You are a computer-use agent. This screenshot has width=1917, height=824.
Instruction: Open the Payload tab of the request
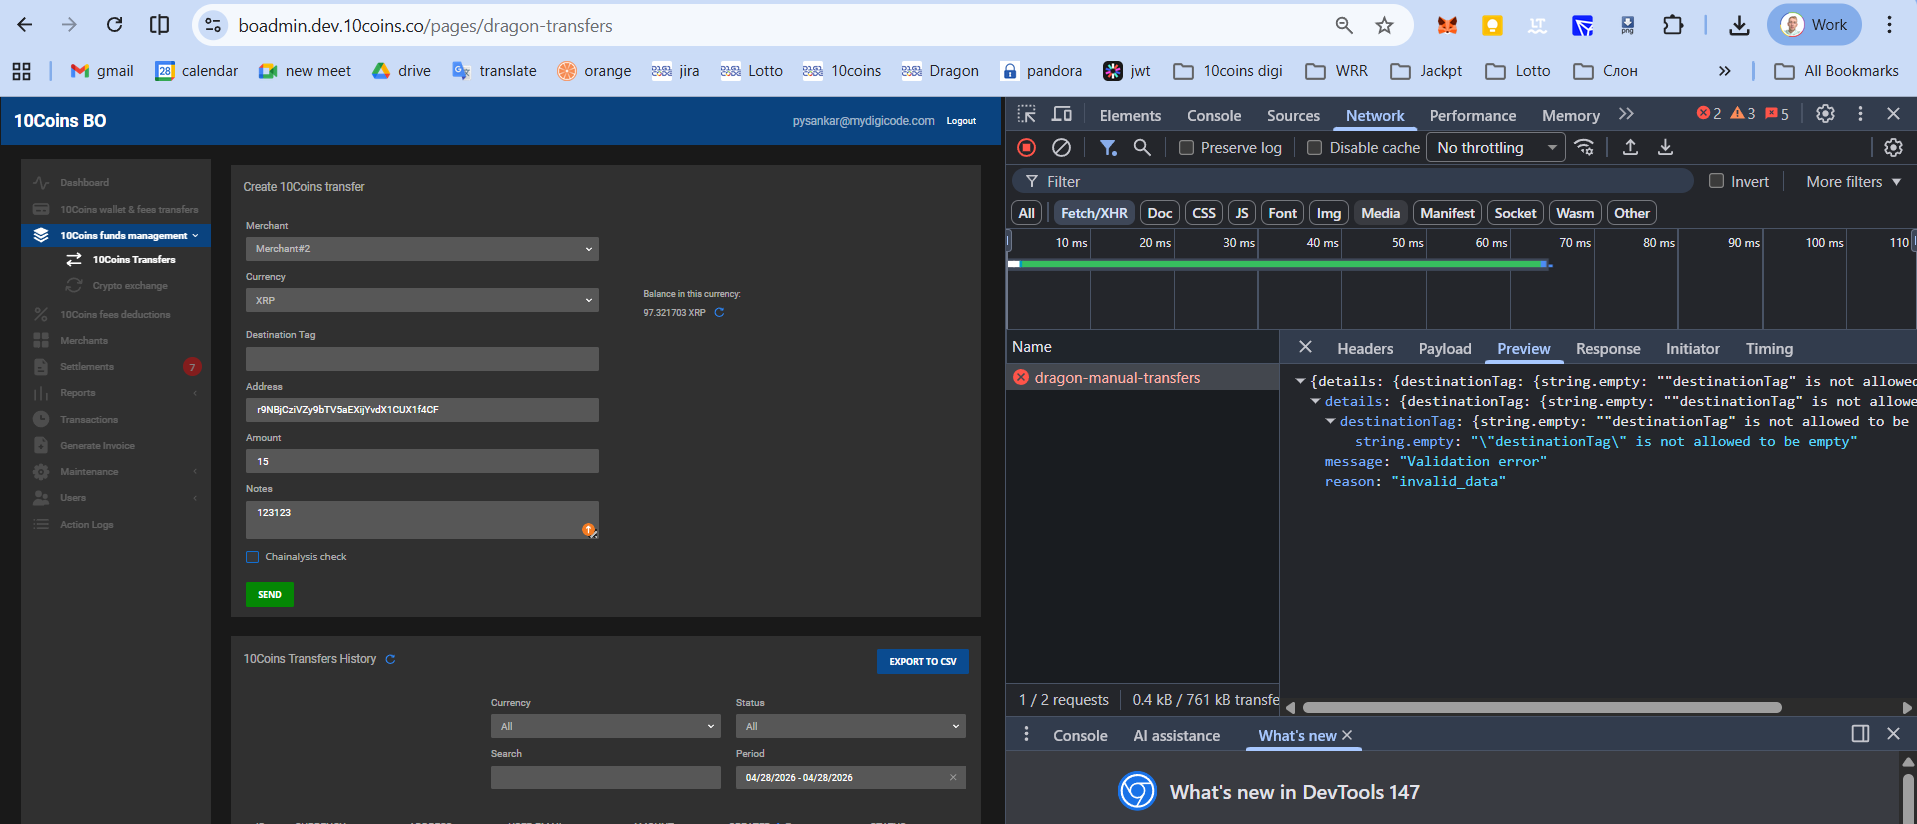pos(1445,348)
